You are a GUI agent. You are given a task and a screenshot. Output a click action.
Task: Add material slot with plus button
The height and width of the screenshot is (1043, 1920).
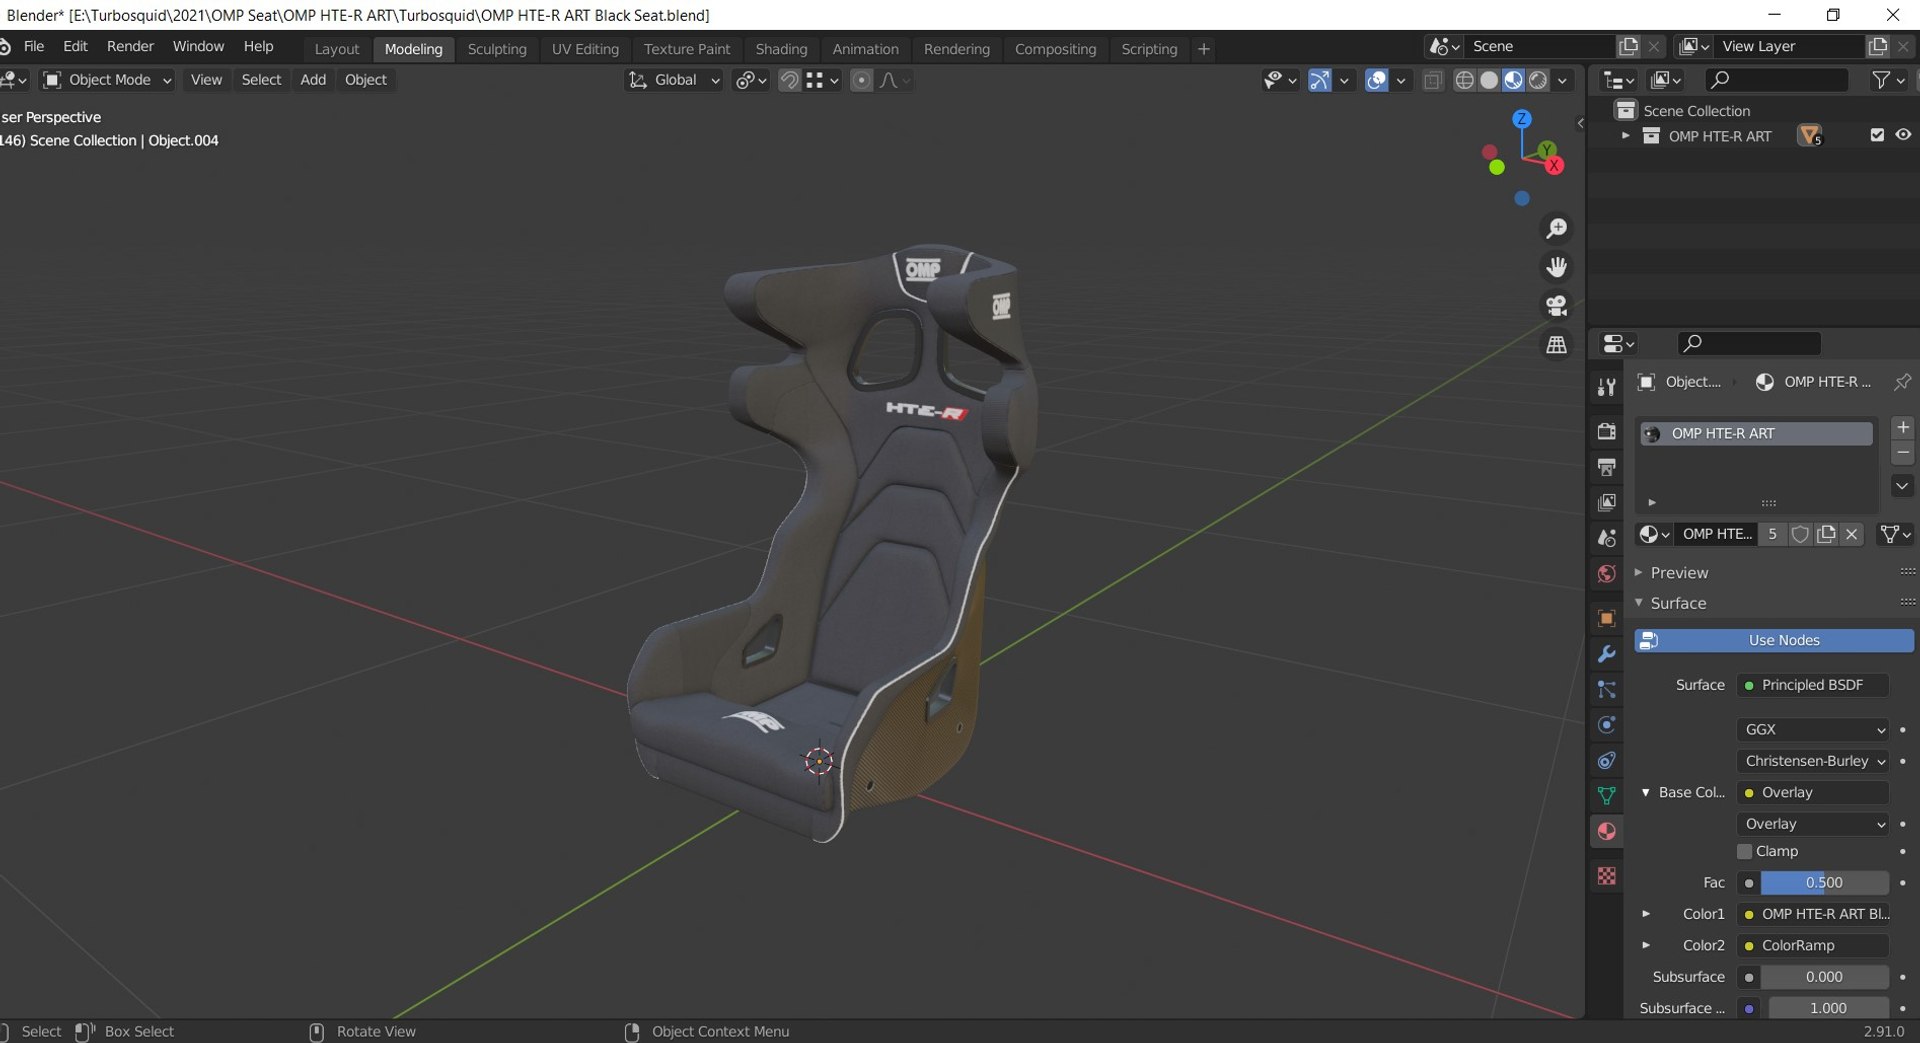1903,428
